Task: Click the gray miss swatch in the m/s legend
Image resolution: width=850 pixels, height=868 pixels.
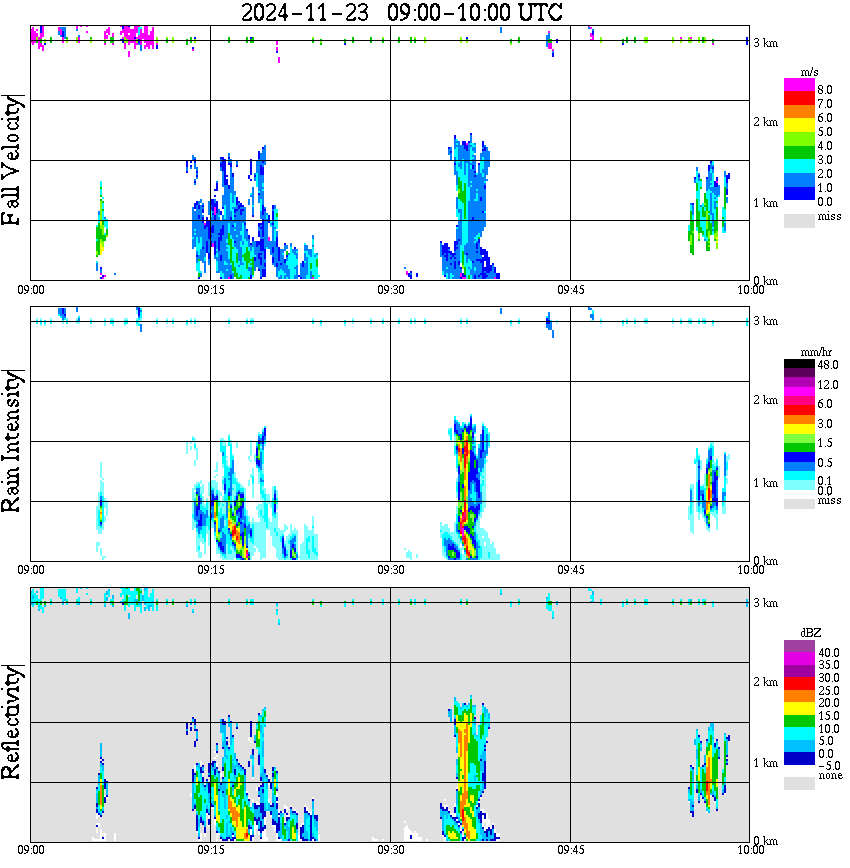Action: tap(799, 220)
